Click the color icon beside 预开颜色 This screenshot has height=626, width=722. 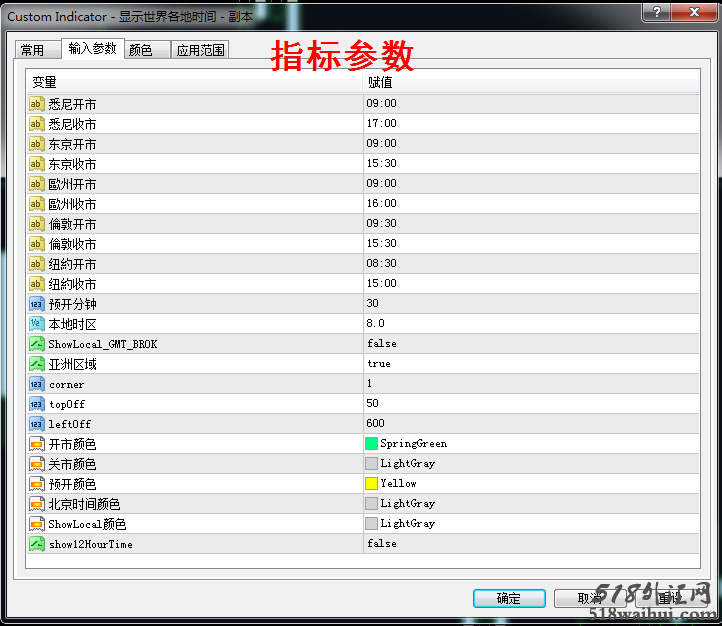point(36,484)
